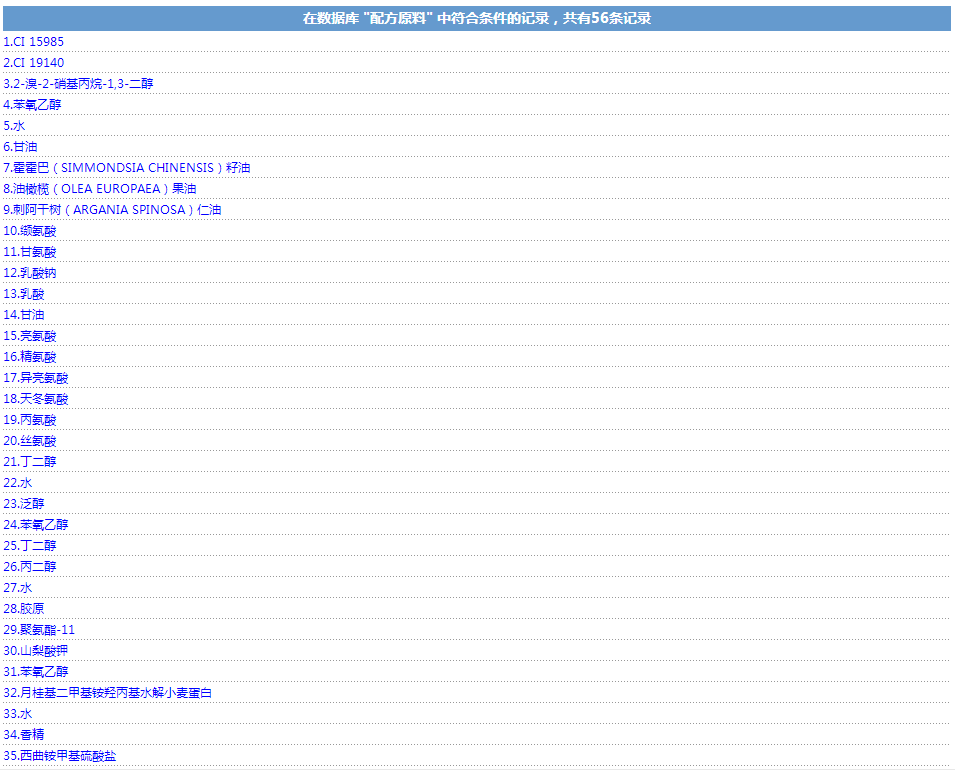Open entry 15 亮氨酸
The width and height of the screenshot is (955, 773).
(x=30, y=336)
